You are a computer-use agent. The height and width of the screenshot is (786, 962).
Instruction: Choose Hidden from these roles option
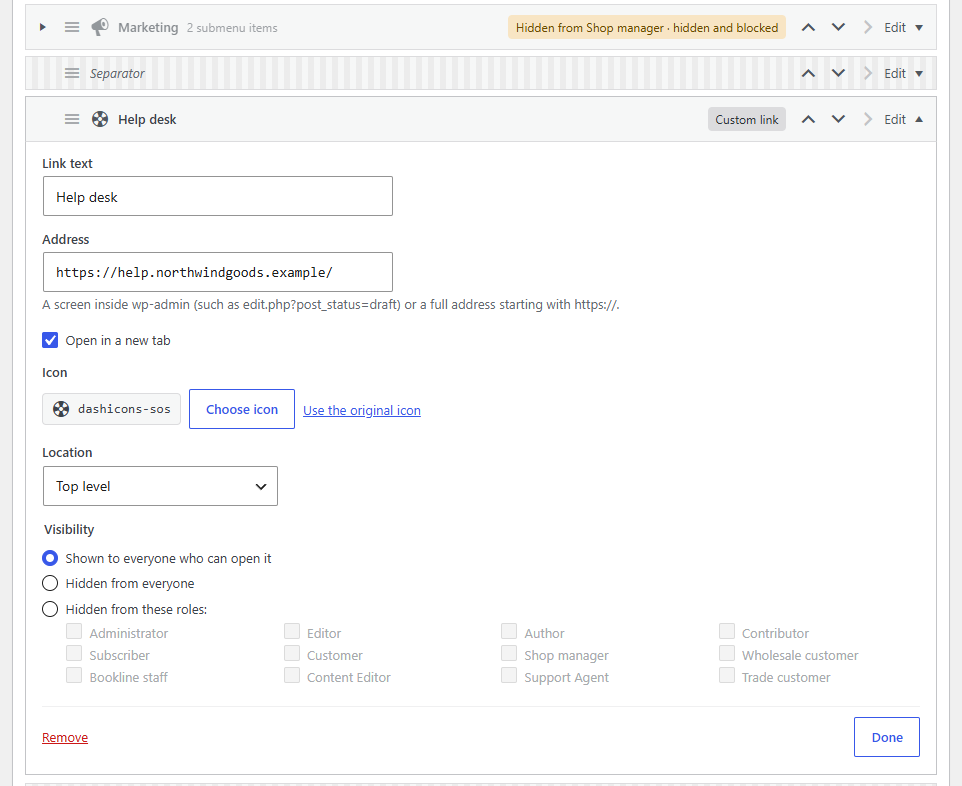coord(50,609)
